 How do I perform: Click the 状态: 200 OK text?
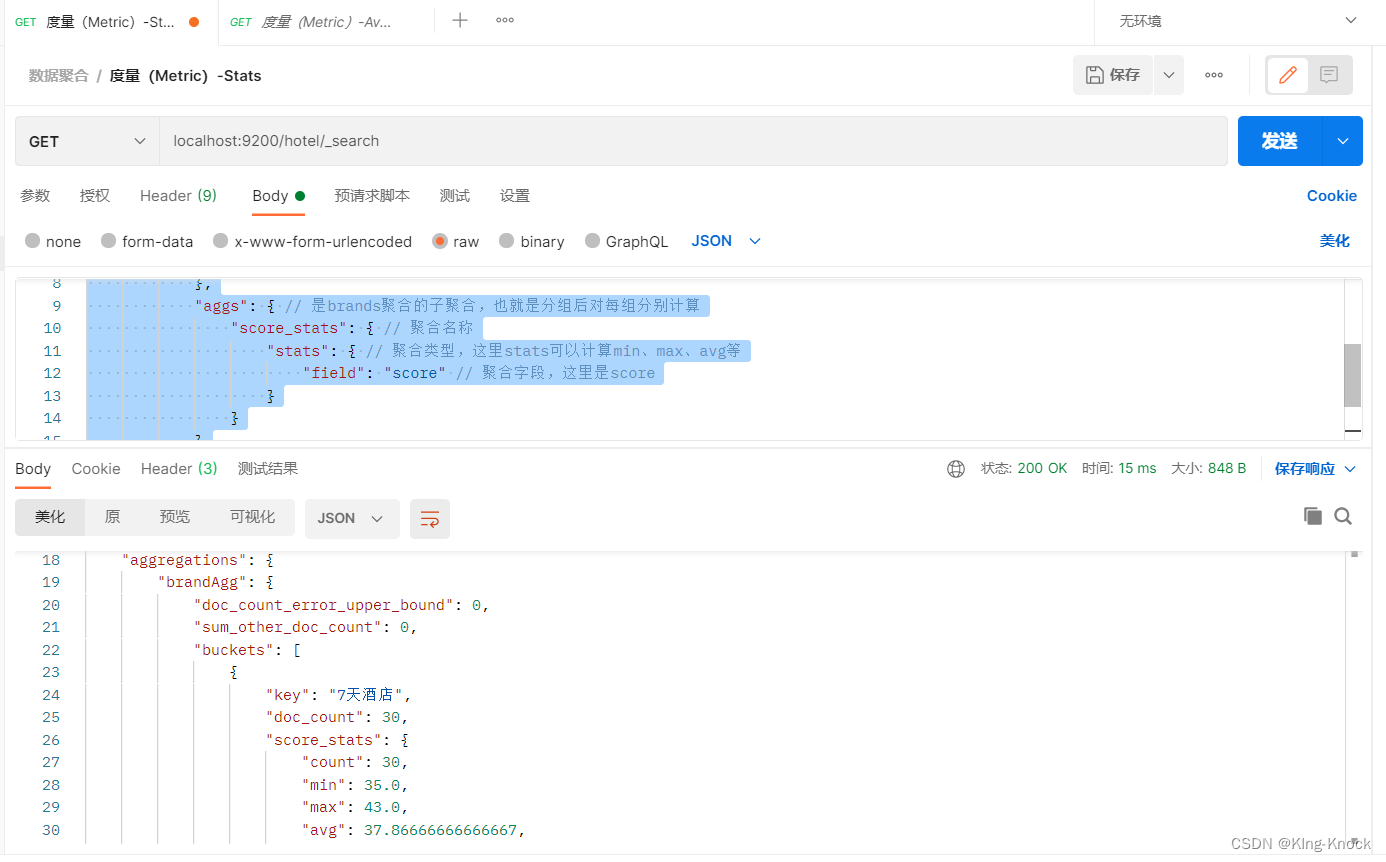[1024, 469]
